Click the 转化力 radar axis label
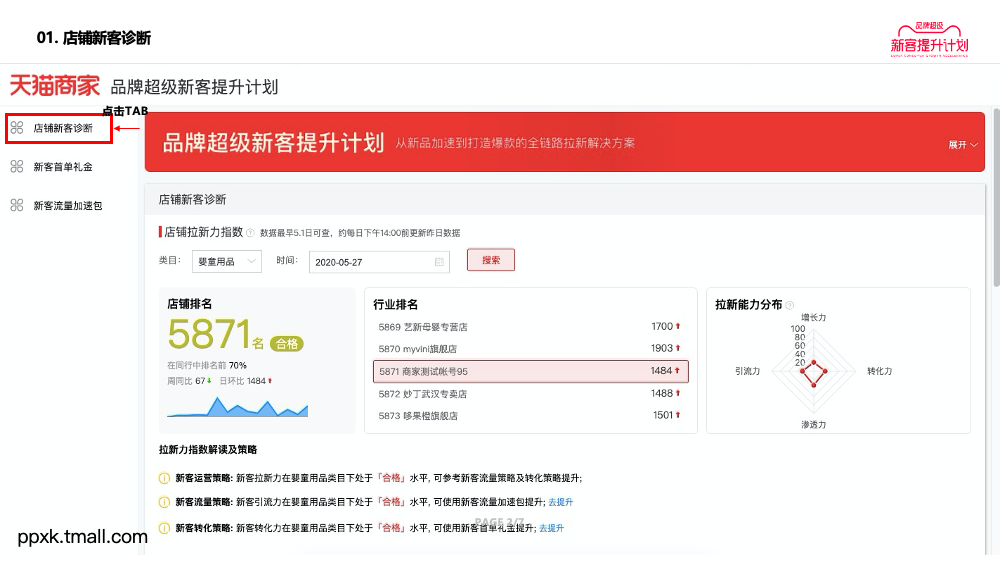1000x563 pixels. pyautogui.click(x=879, y=371)
